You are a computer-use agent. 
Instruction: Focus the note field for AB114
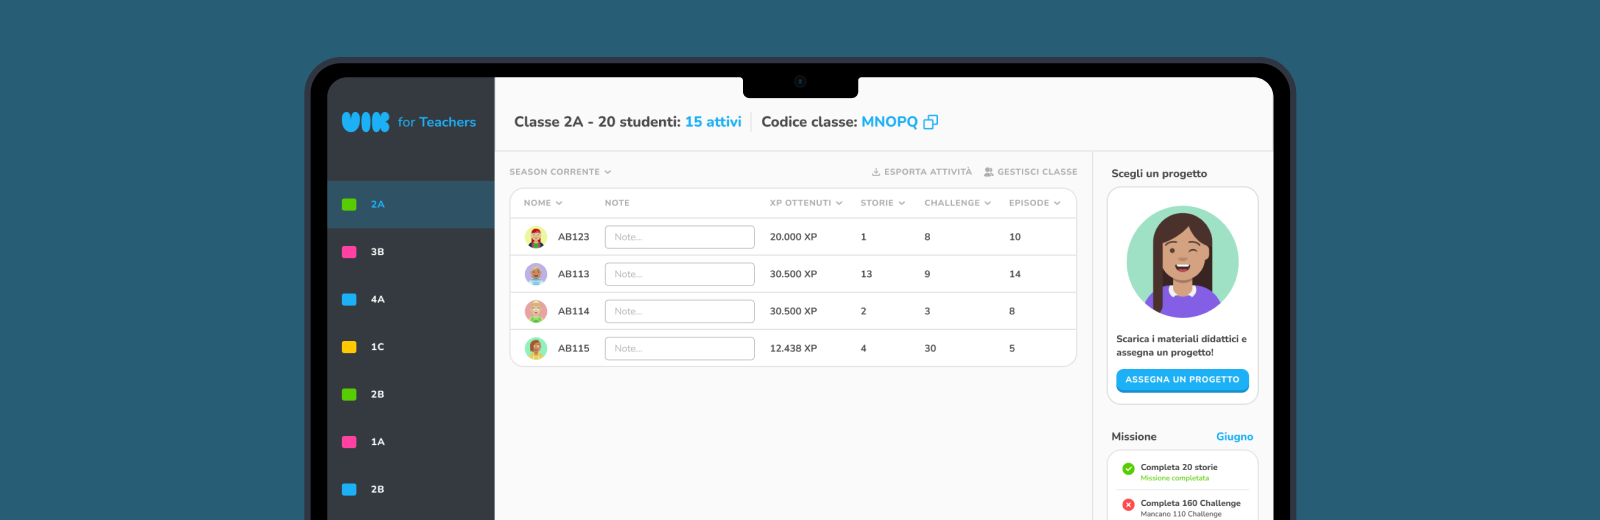point(680,311)
